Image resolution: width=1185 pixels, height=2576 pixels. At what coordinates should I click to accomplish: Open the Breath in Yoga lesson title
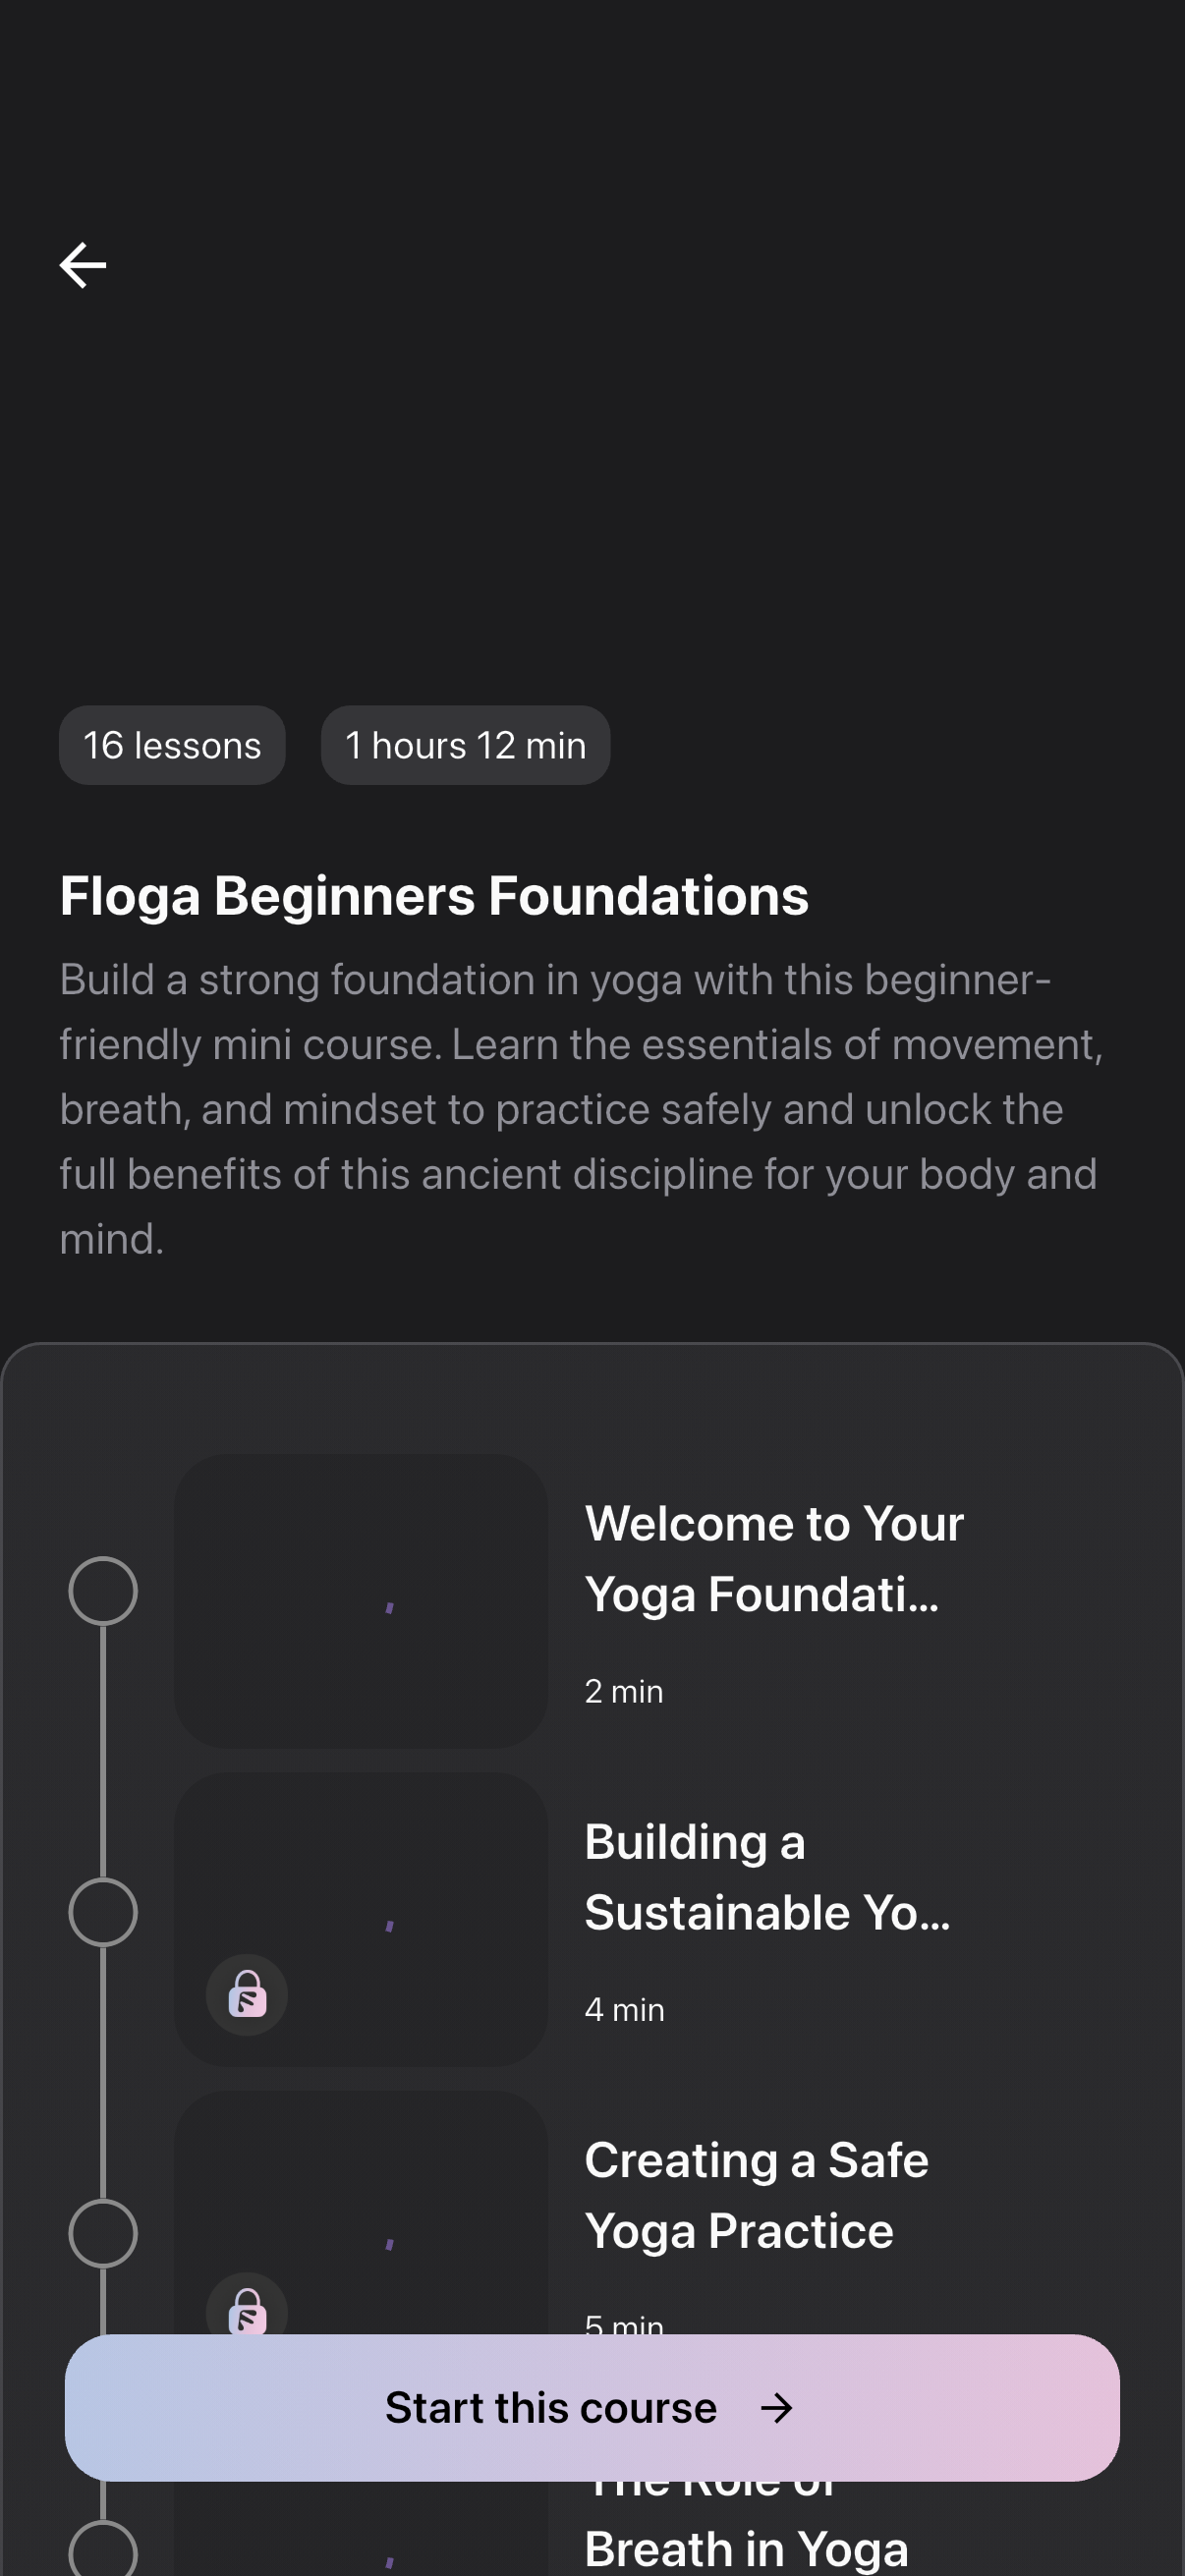pos(746,2548)
